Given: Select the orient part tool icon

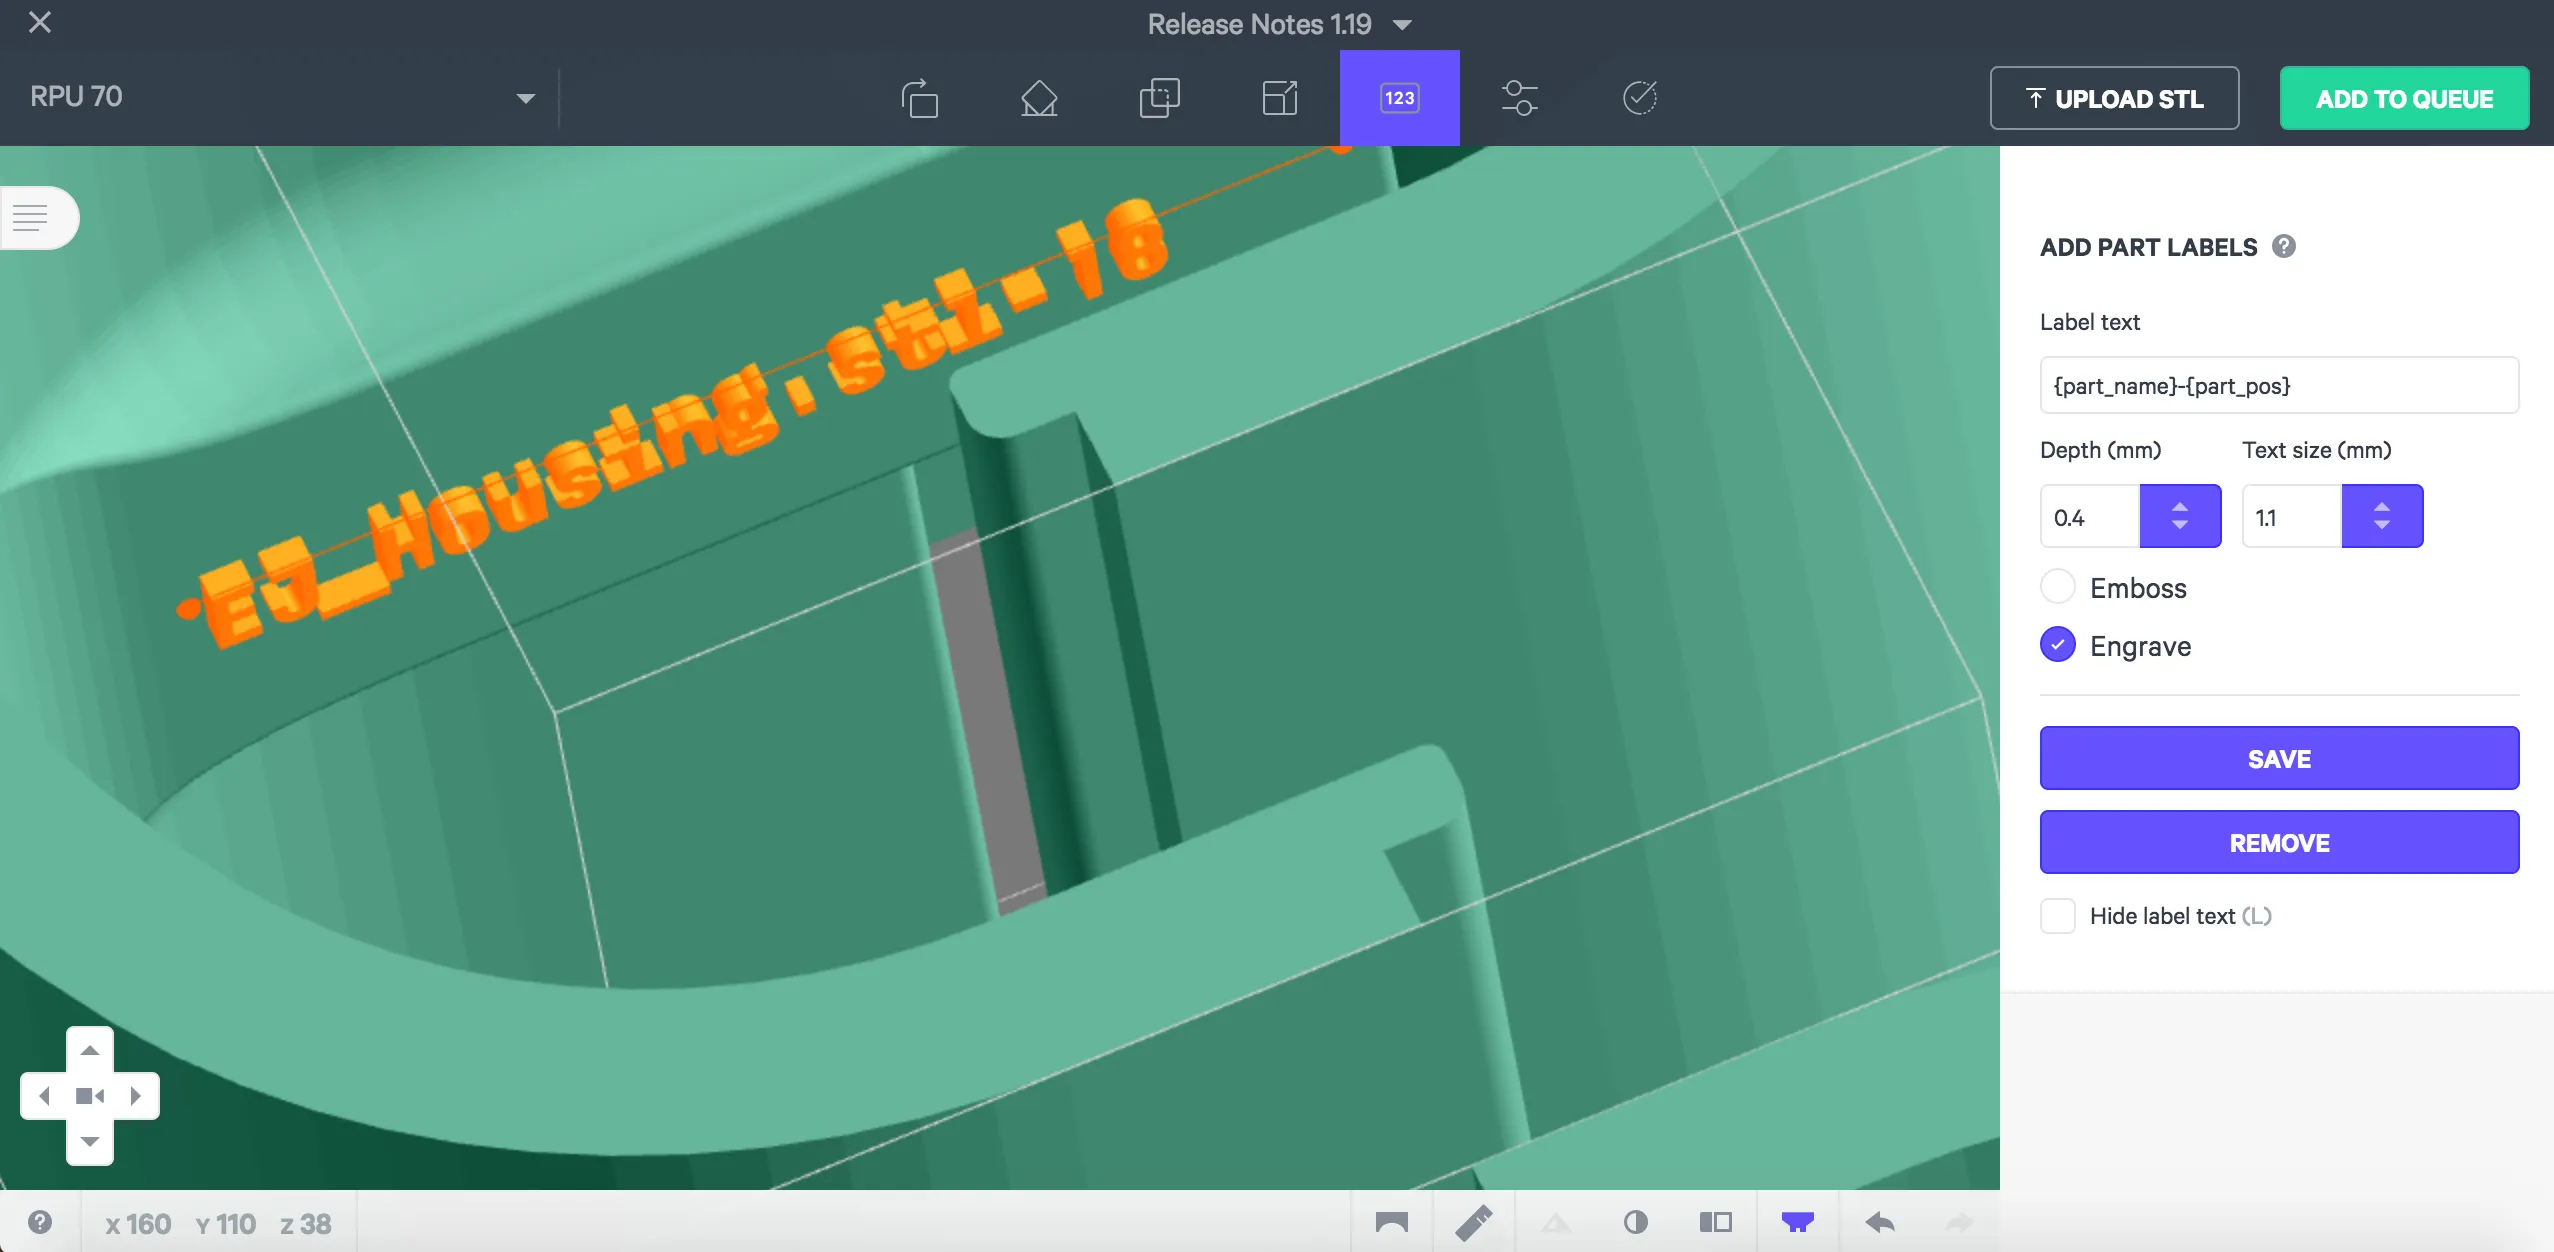Looking at the screenshot, I should pos(1039,98).
